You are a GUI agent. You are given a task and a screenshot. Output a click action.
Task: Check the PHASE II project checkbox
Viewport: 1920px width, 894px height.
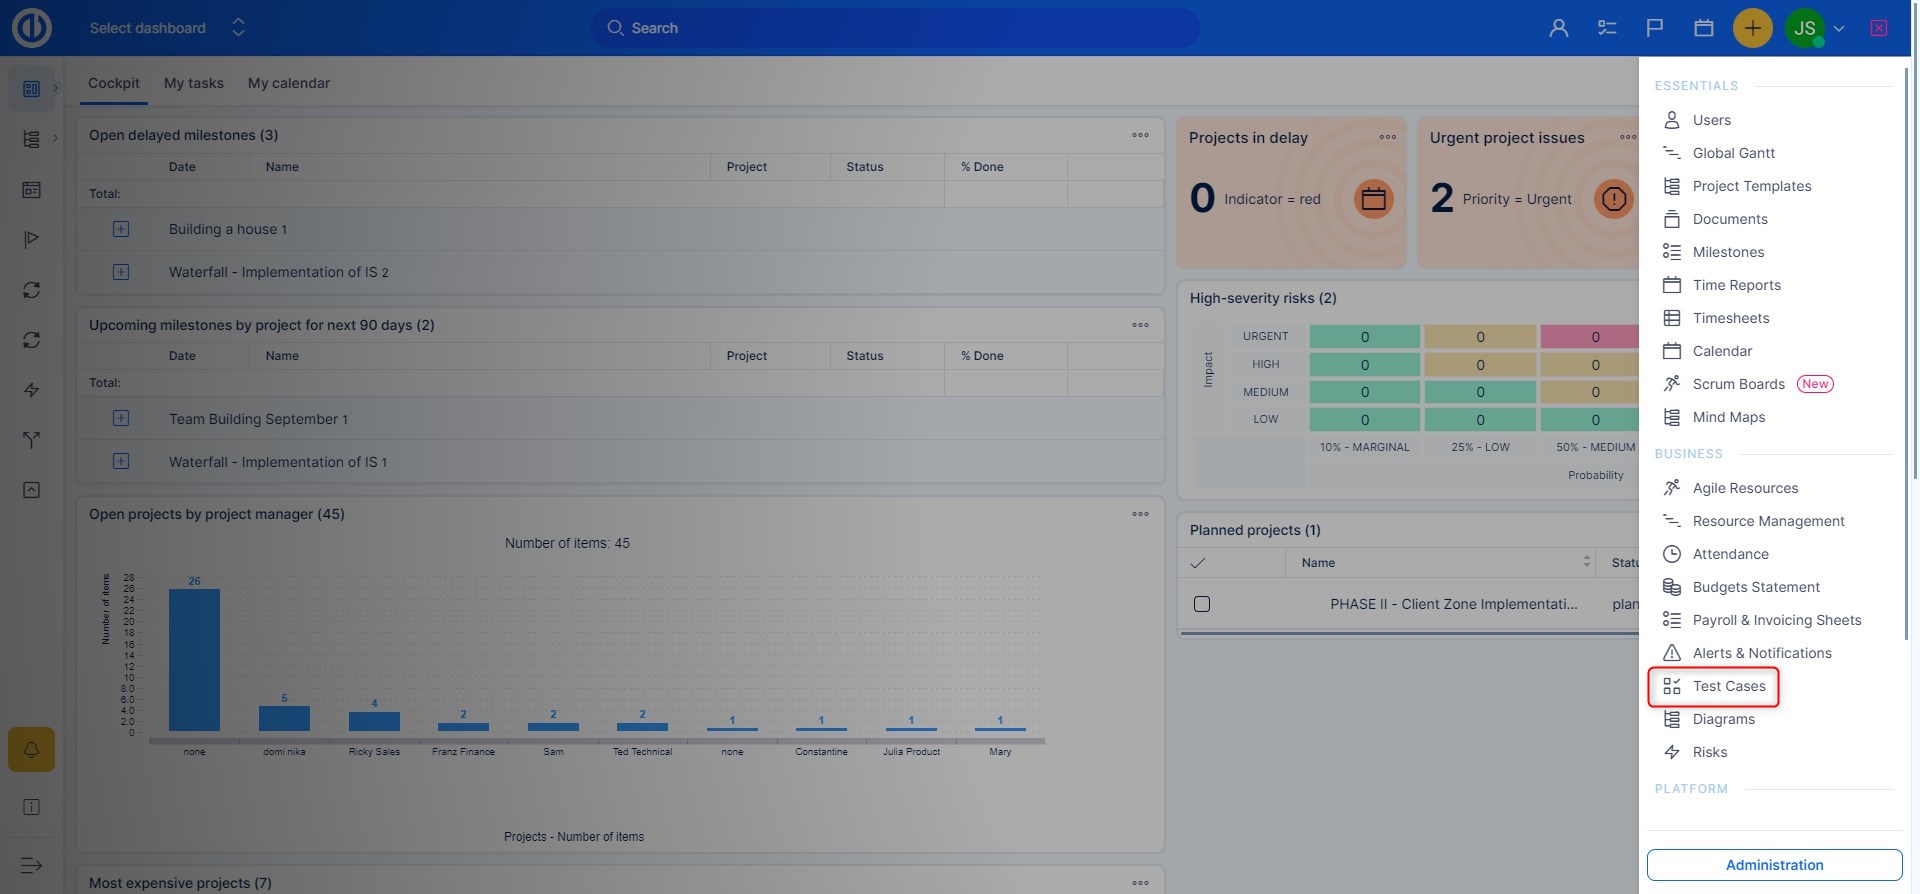(x=1202, y=604)
